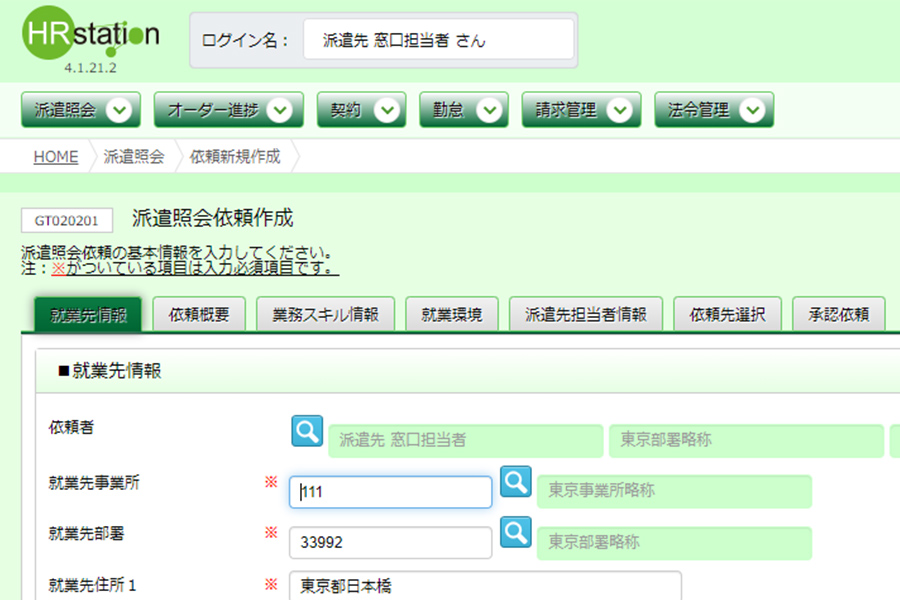
Task: Open the 派遣先担当者情報 tab
Action: pyautogui.click(x=586, y=315)
